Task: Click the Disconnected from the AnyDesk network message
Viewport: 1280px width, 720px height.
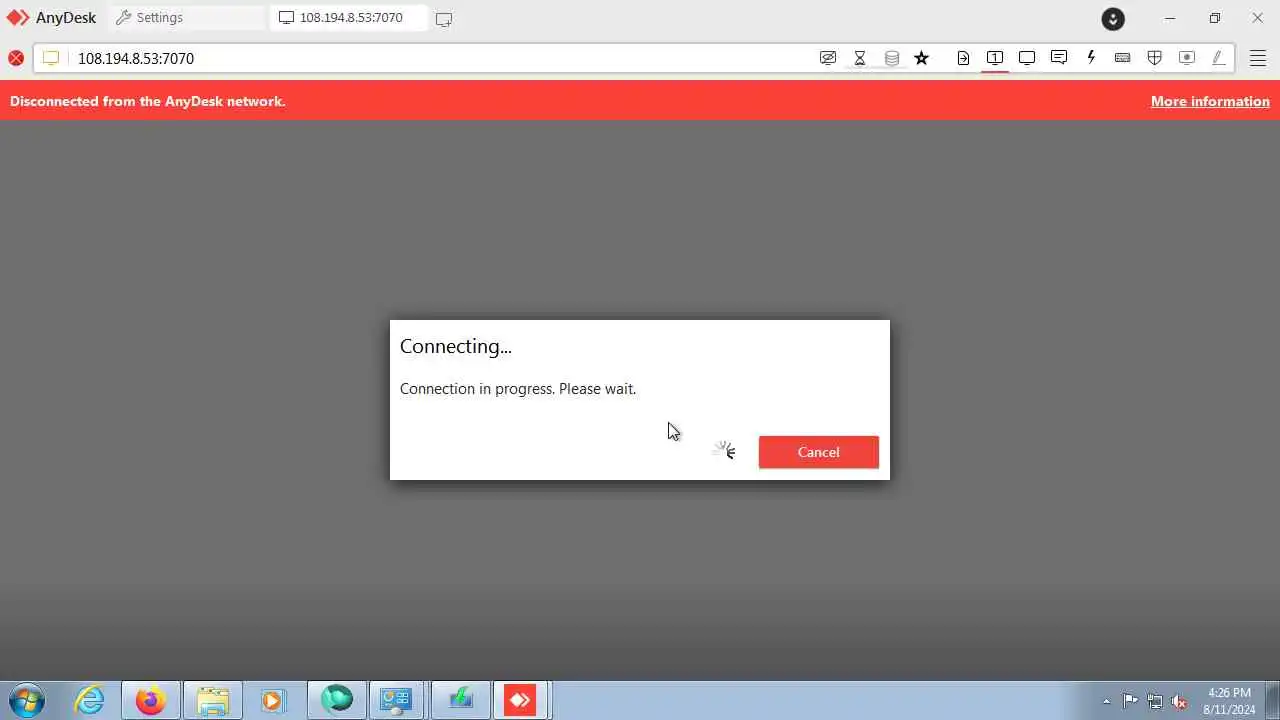Action: (x=148, y=101)
